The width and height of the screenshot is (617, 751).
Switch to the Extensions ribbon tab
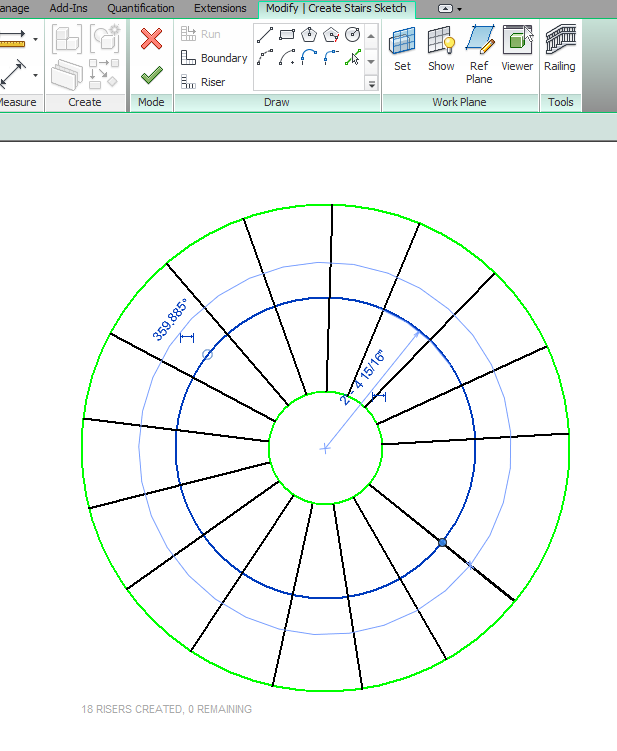(x=220, y=9)
